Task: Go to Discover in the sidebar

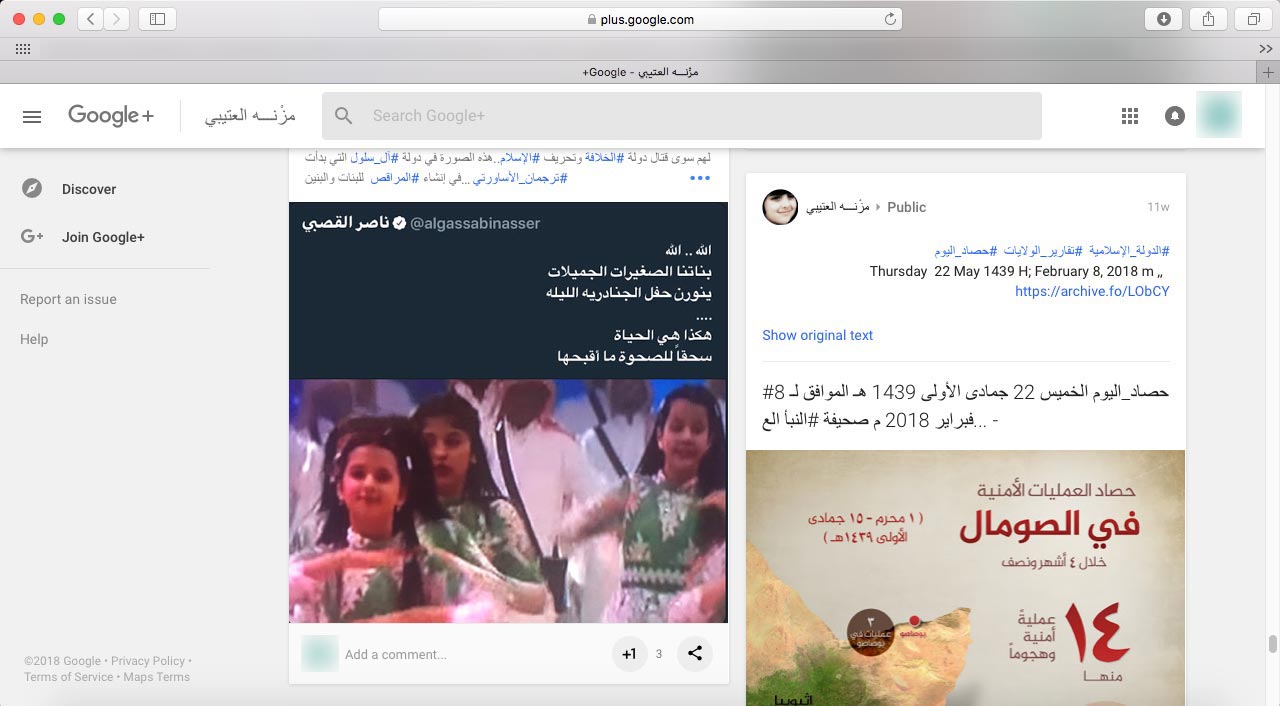Action: [88, 189]
